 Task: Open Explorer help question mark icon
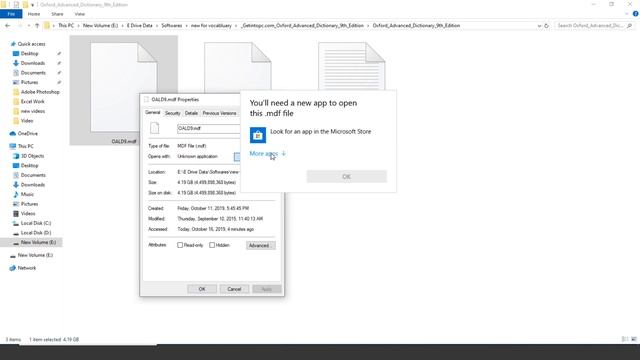(636, 14)
